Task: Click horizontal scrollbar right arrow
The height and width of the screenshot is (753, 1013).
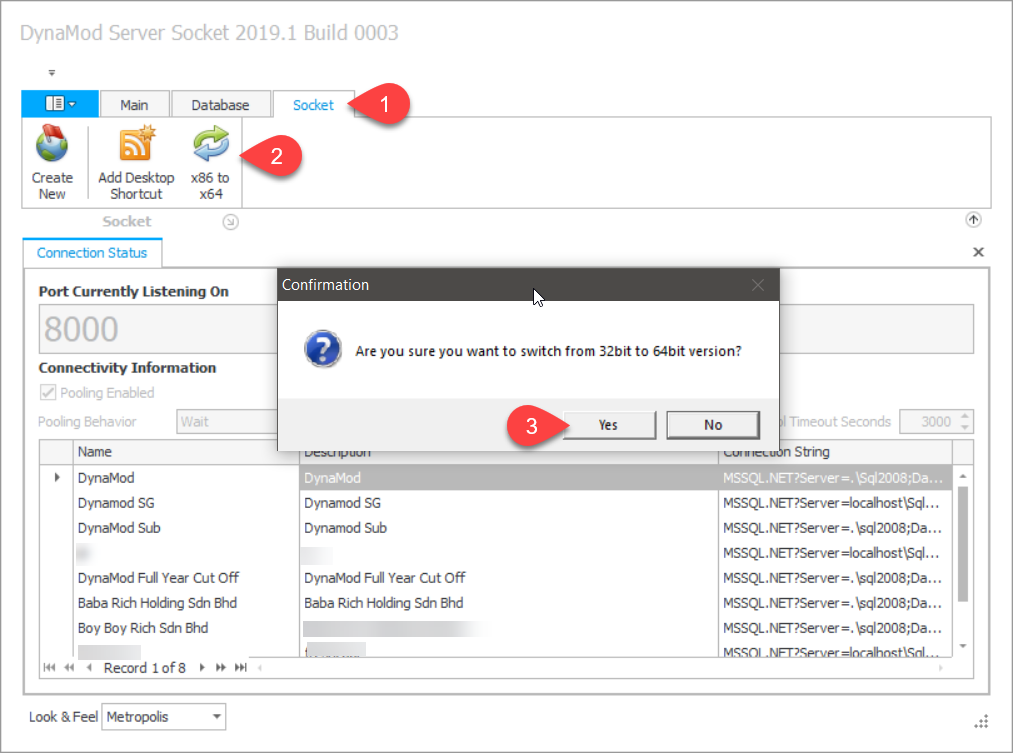Action: [x=941, y=668]
